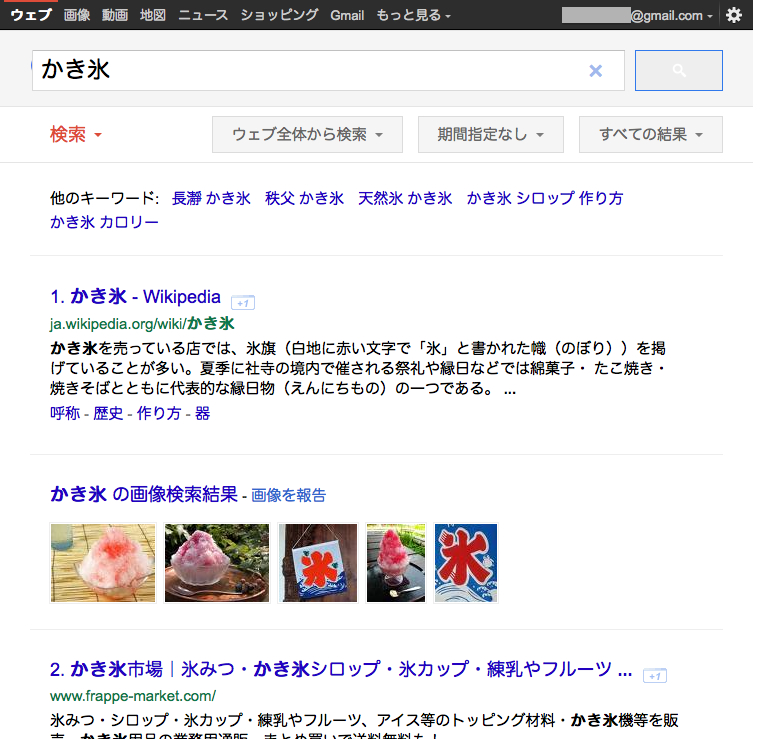Expand the ウェブ全体から検索 dropdown
The height and width of the screenshot is (739, 768).
pos(308,134)
